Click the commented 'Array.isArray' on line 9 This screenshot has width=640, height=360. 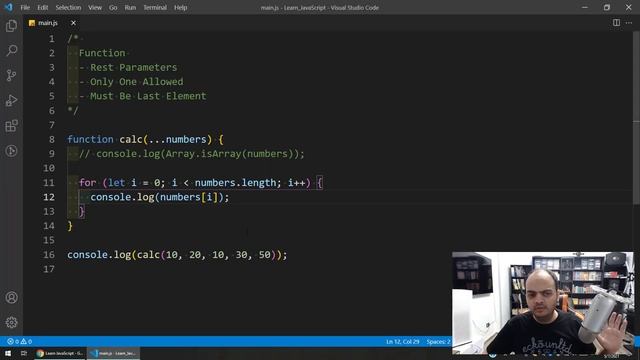pyautogui.click(x=203, y=154)
